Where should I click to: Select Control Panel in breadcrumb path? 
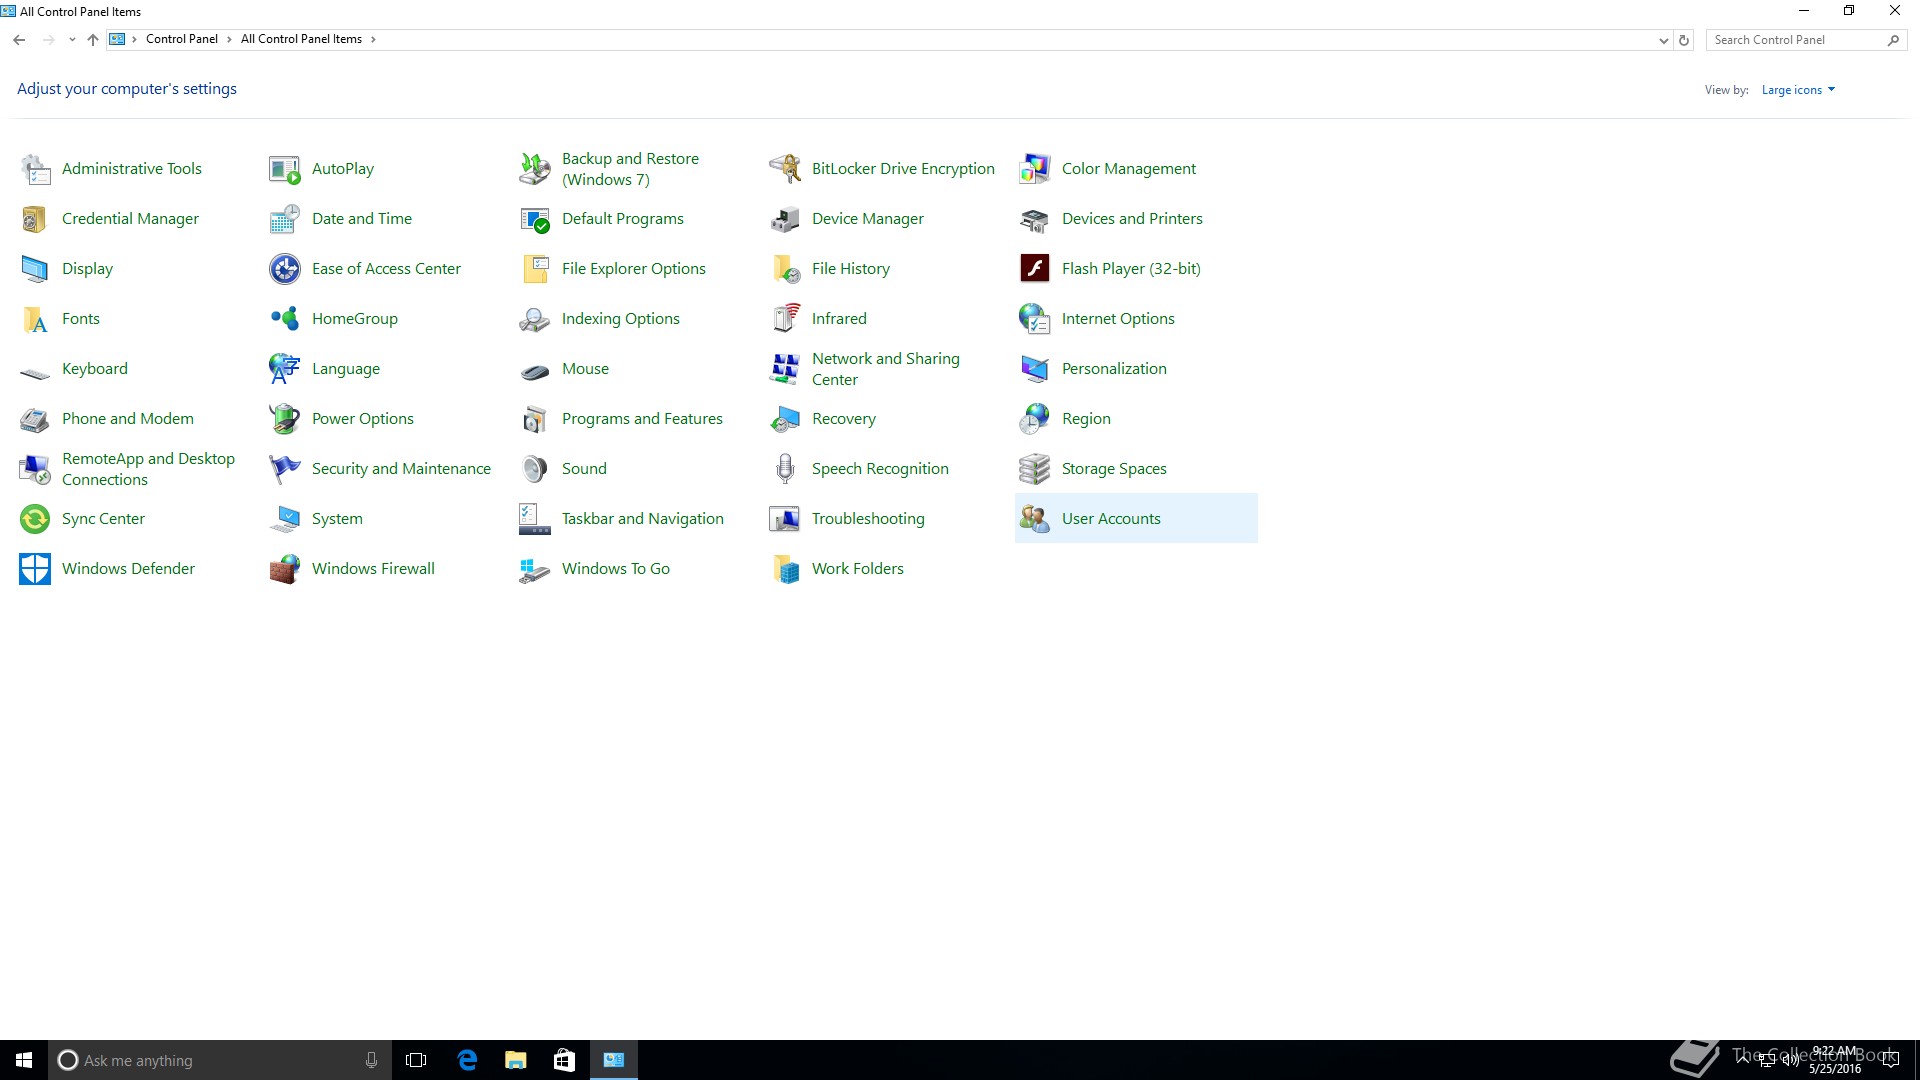[x=182, y=40]
